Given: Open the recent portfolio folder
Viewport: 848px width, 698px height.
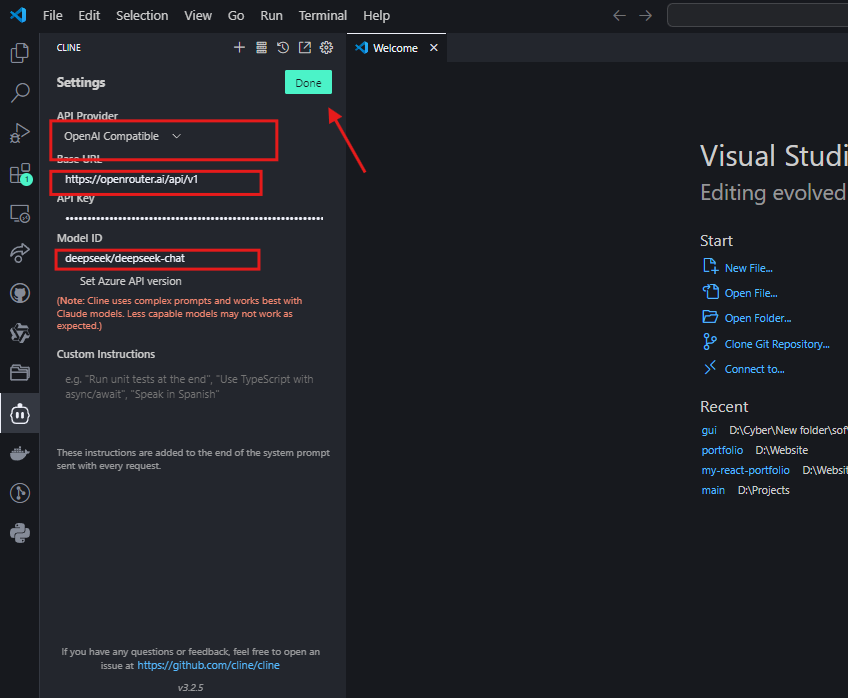Looking at the screenshot, I should [x=722, y=450].
